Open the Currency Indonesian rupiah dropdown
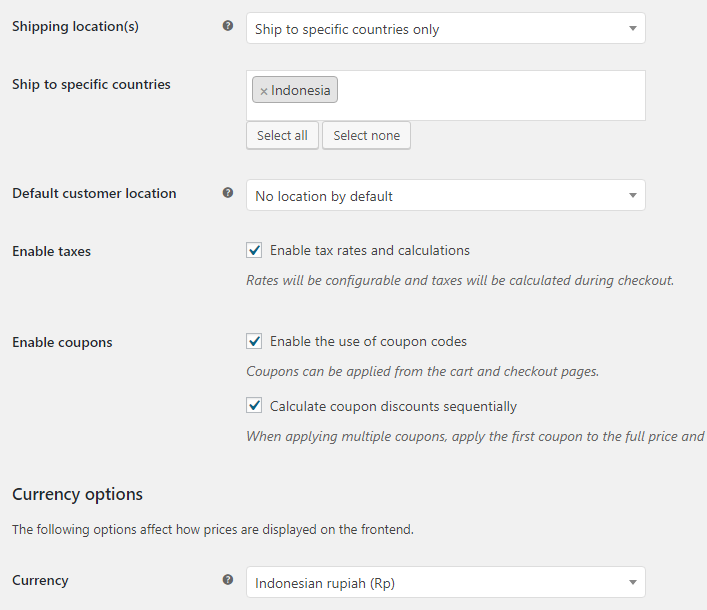This screenshot has height=610, width=707. point(445,582)
